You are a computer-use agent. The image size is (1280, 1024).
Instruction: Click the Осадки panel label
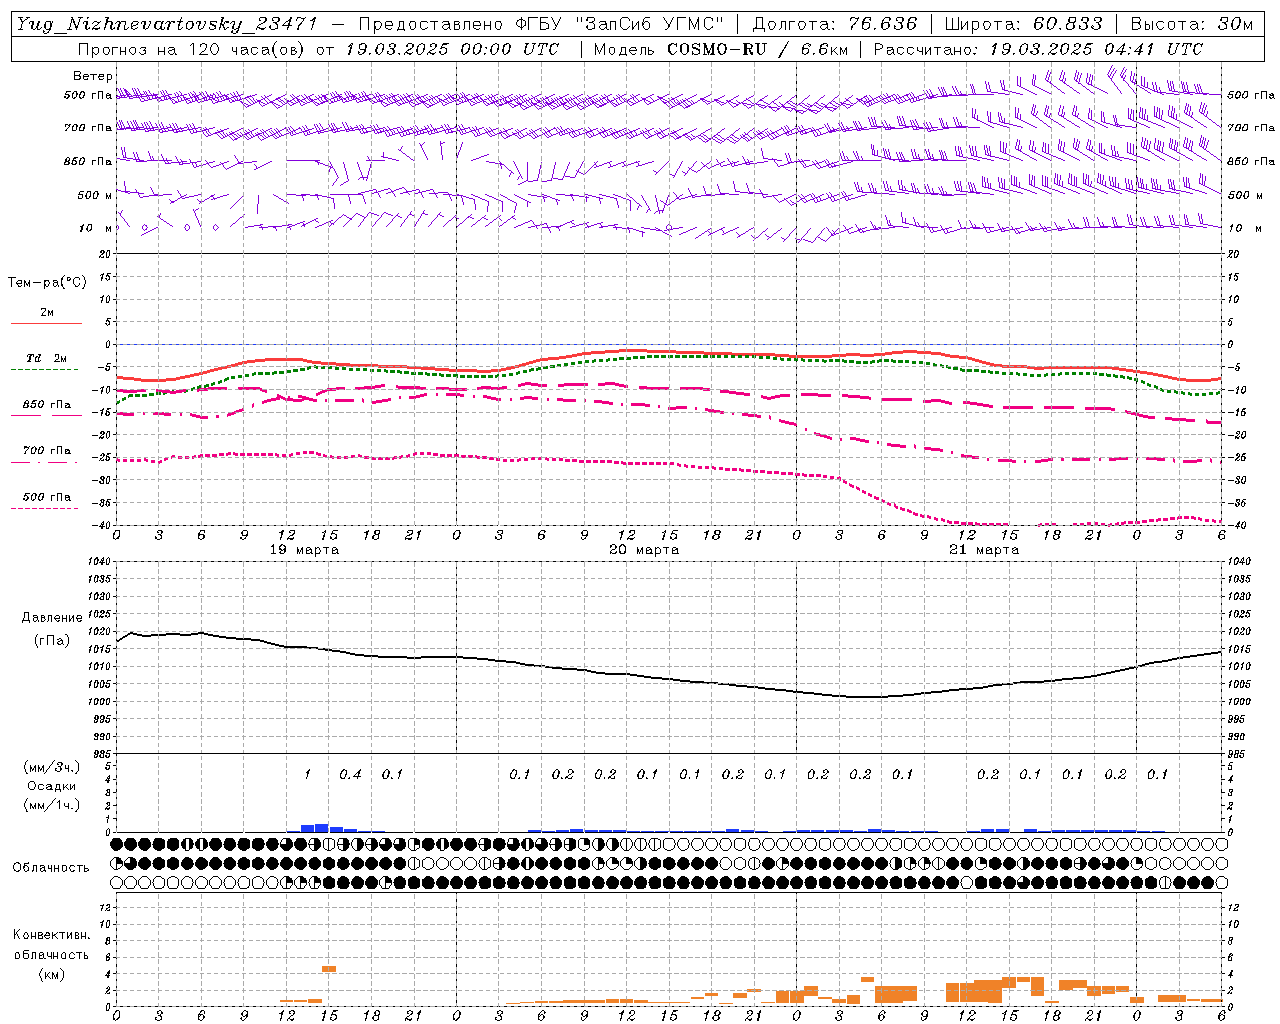point(52,786)
